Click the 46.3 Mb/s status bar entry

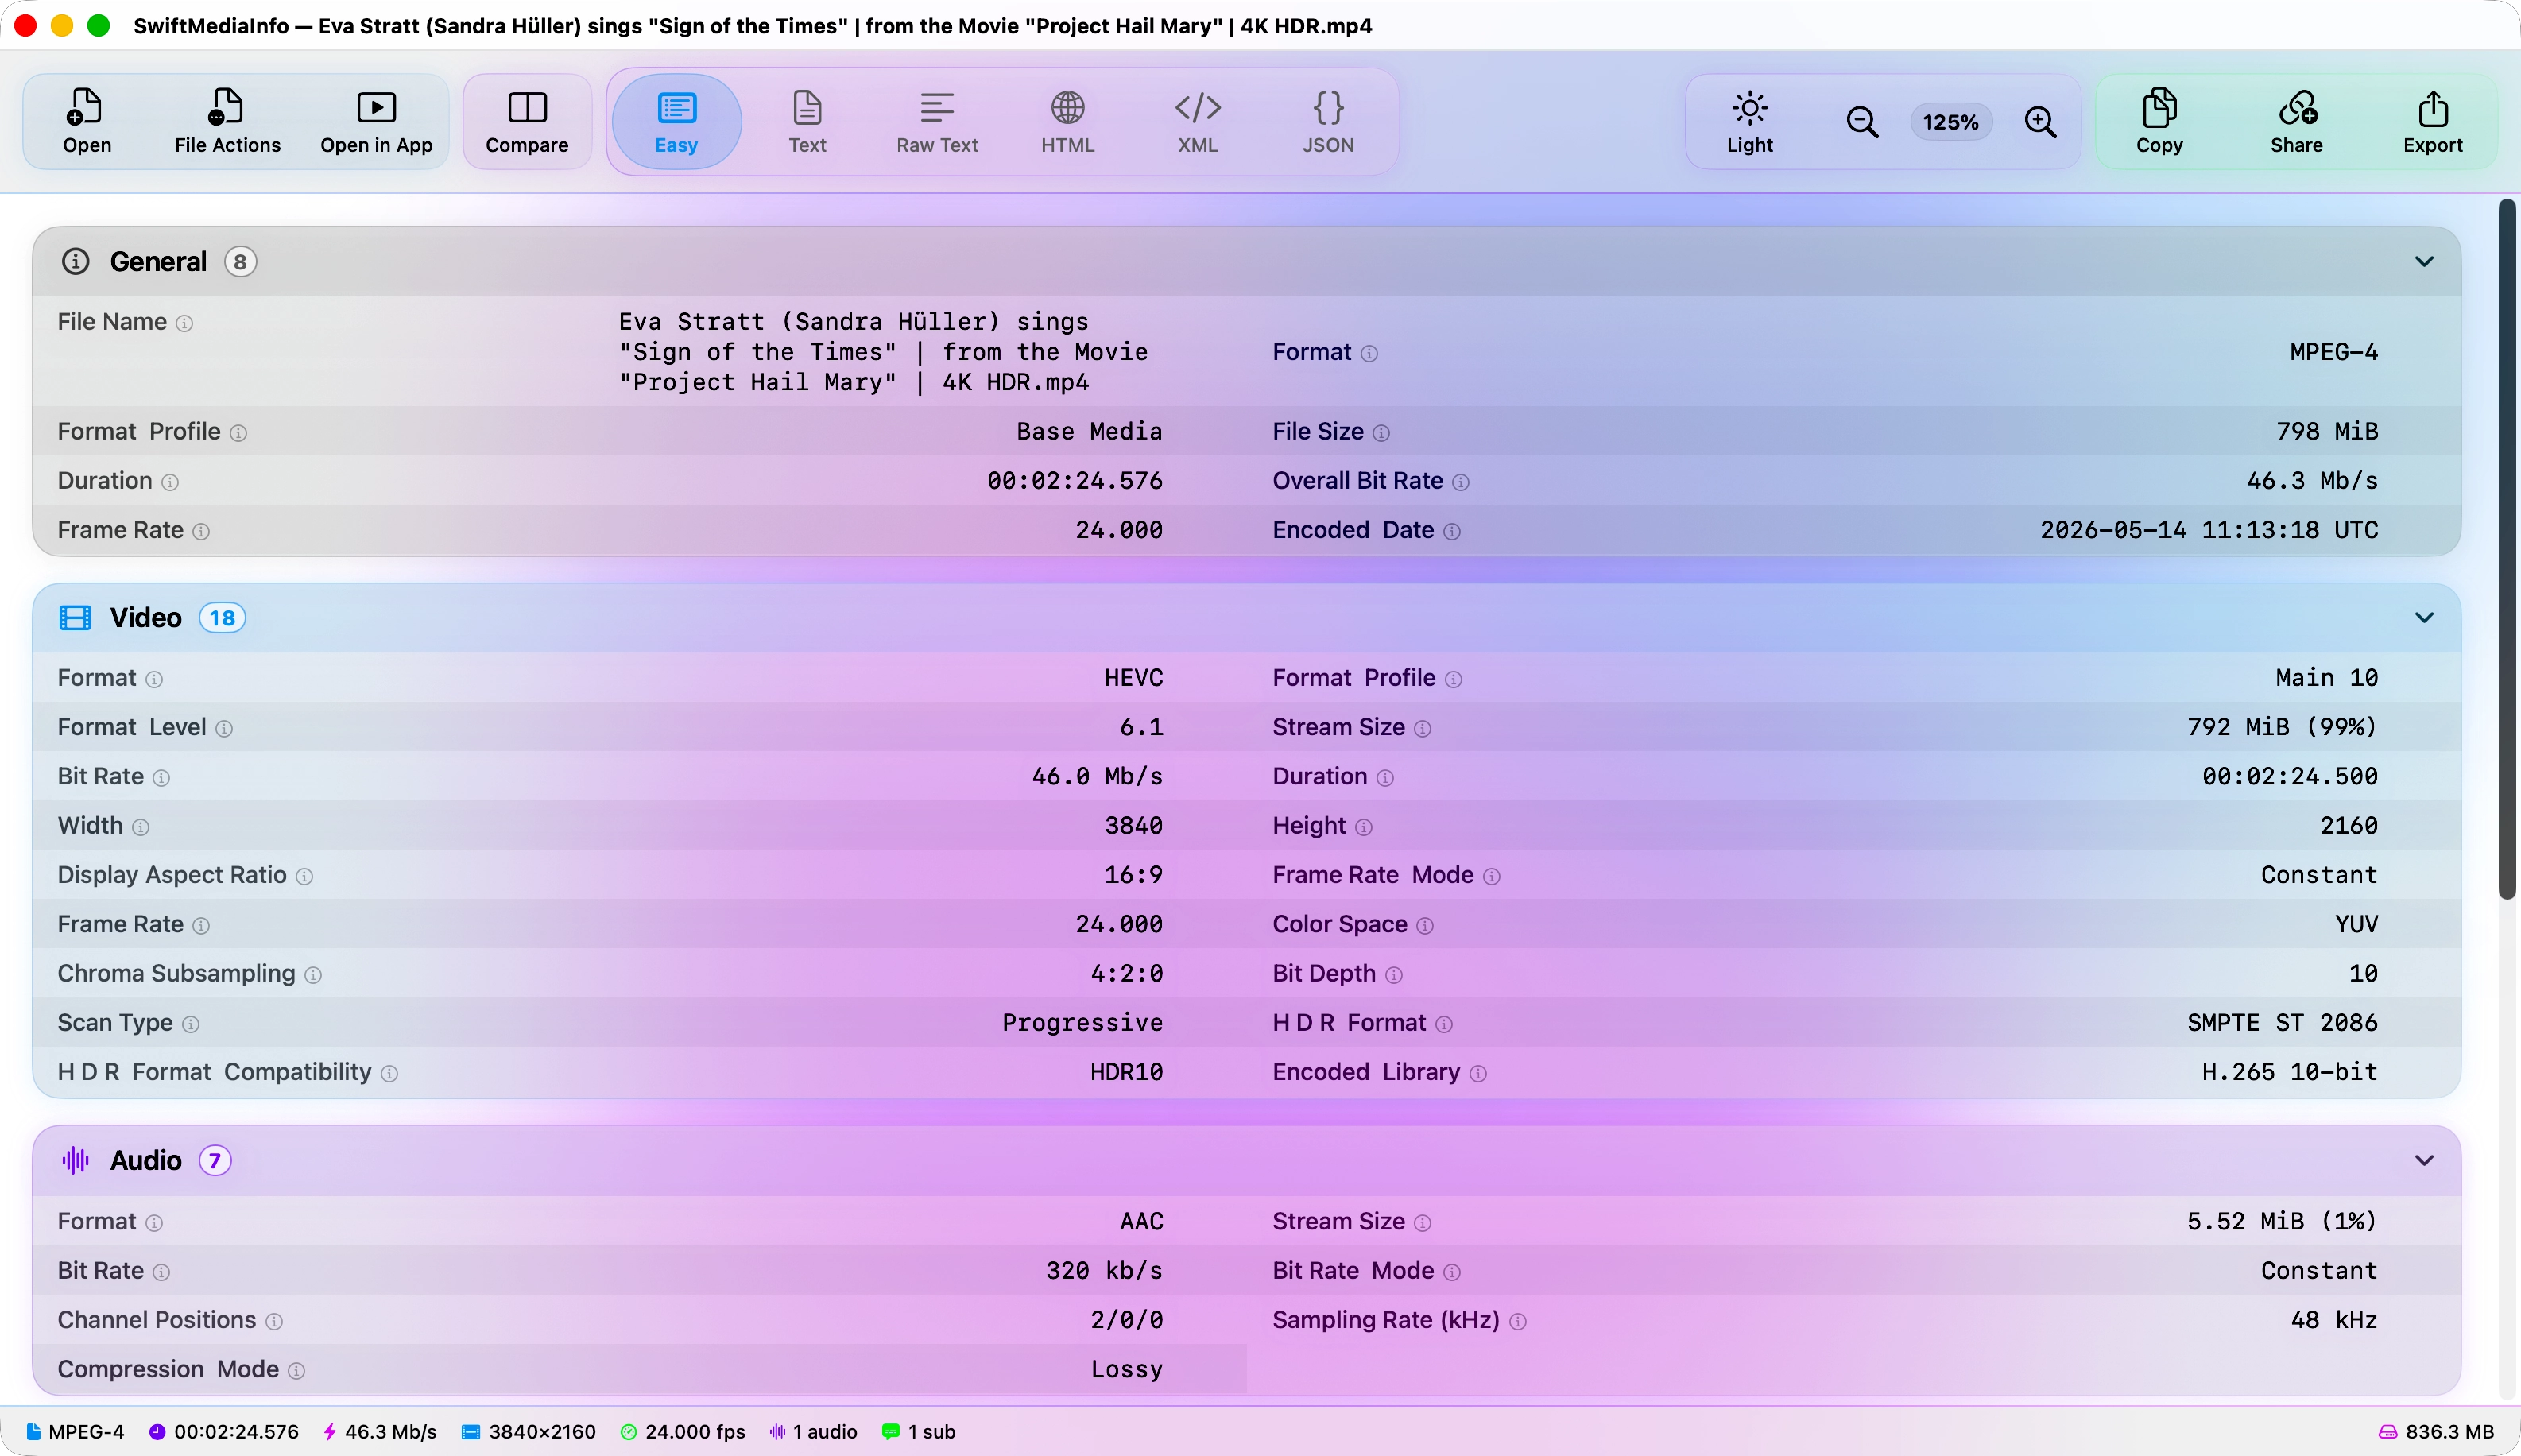click(x=380, y=1432)
